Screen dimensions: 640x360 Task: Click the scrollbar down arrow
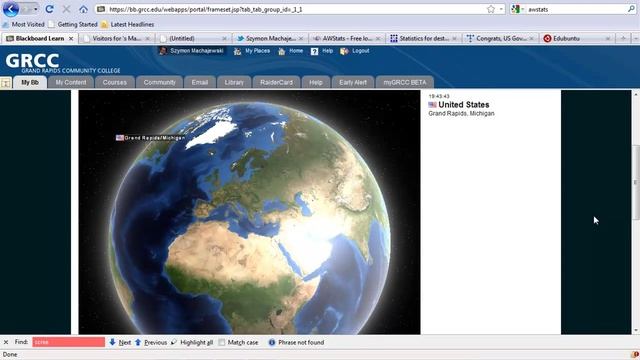coord(636,330)
